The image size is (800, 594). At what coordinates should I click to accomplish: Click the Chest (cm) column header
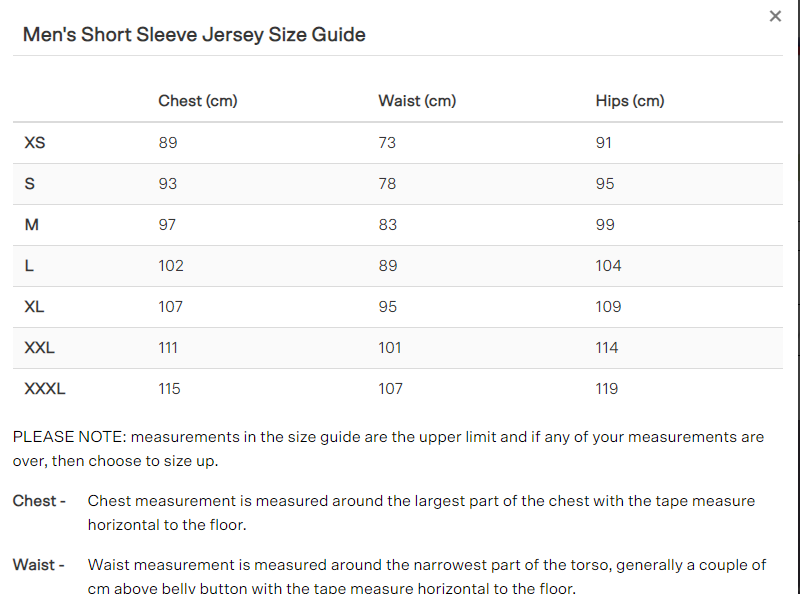pyautogui.click(x=197, y=101)
